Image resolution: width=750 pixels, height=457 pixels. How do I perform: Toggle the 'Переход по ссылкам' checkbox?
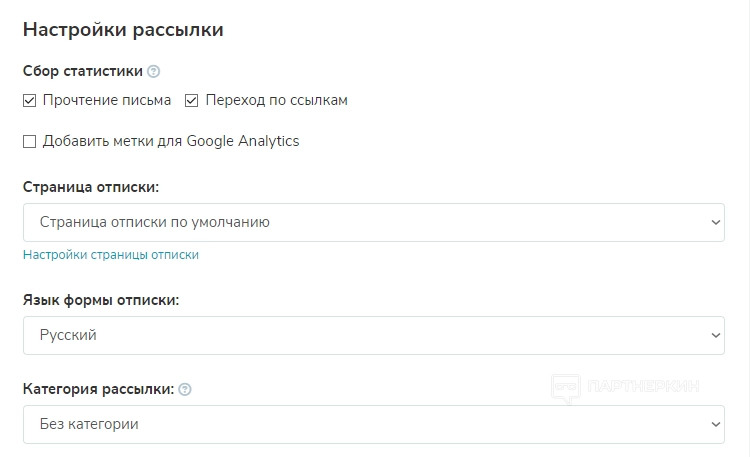tap(192, 101)
